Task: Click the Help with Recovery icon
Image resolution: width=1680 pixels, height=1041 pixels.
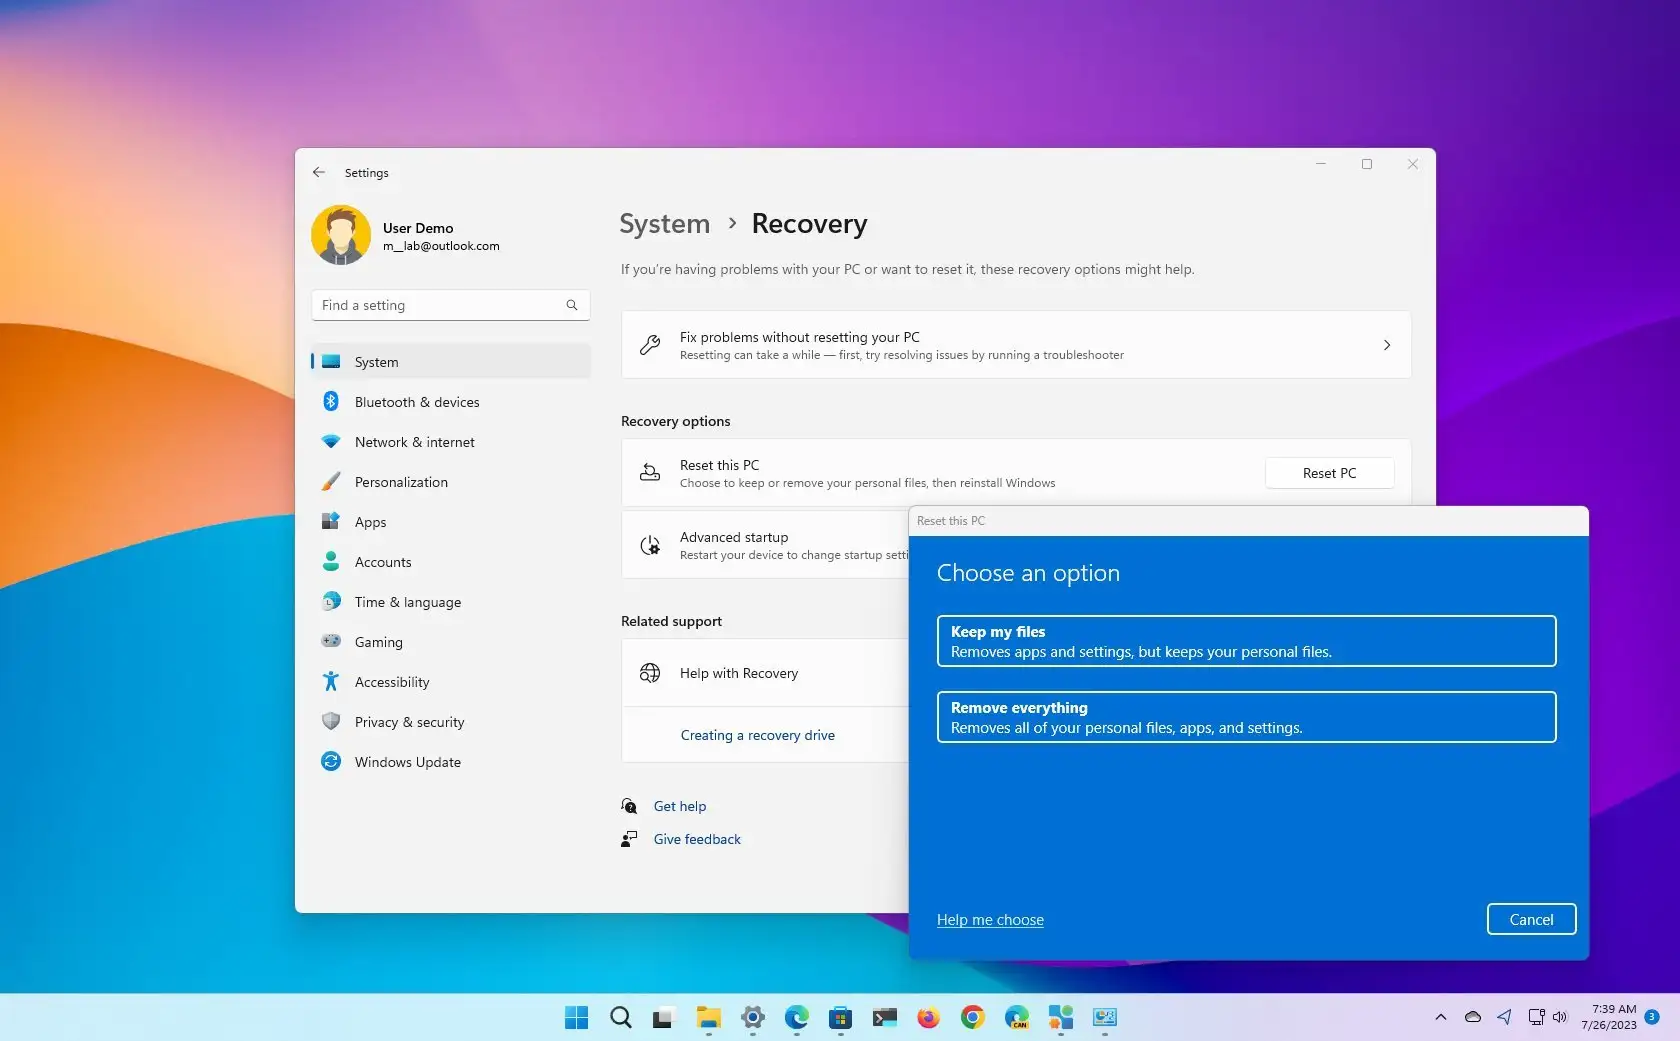Action: pyautogui.click(x=650, y=672)
